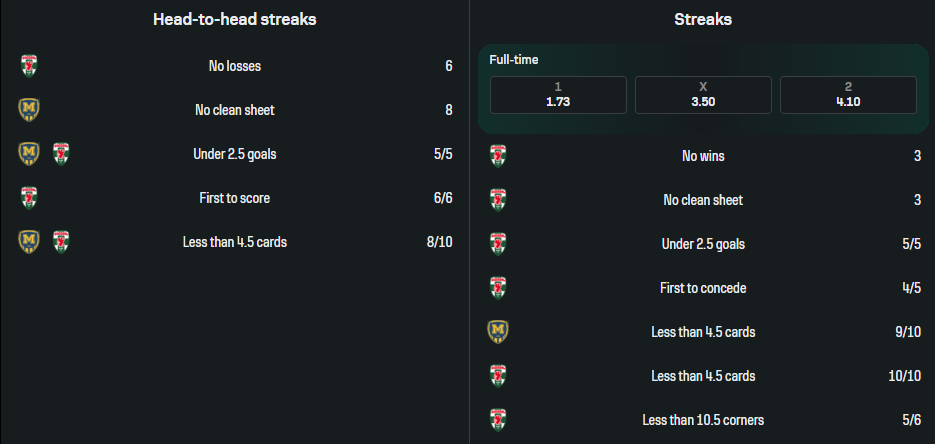935x444 pixels.
Task: Click the yellow M crest beside No clean sheet
Action: 29,109
